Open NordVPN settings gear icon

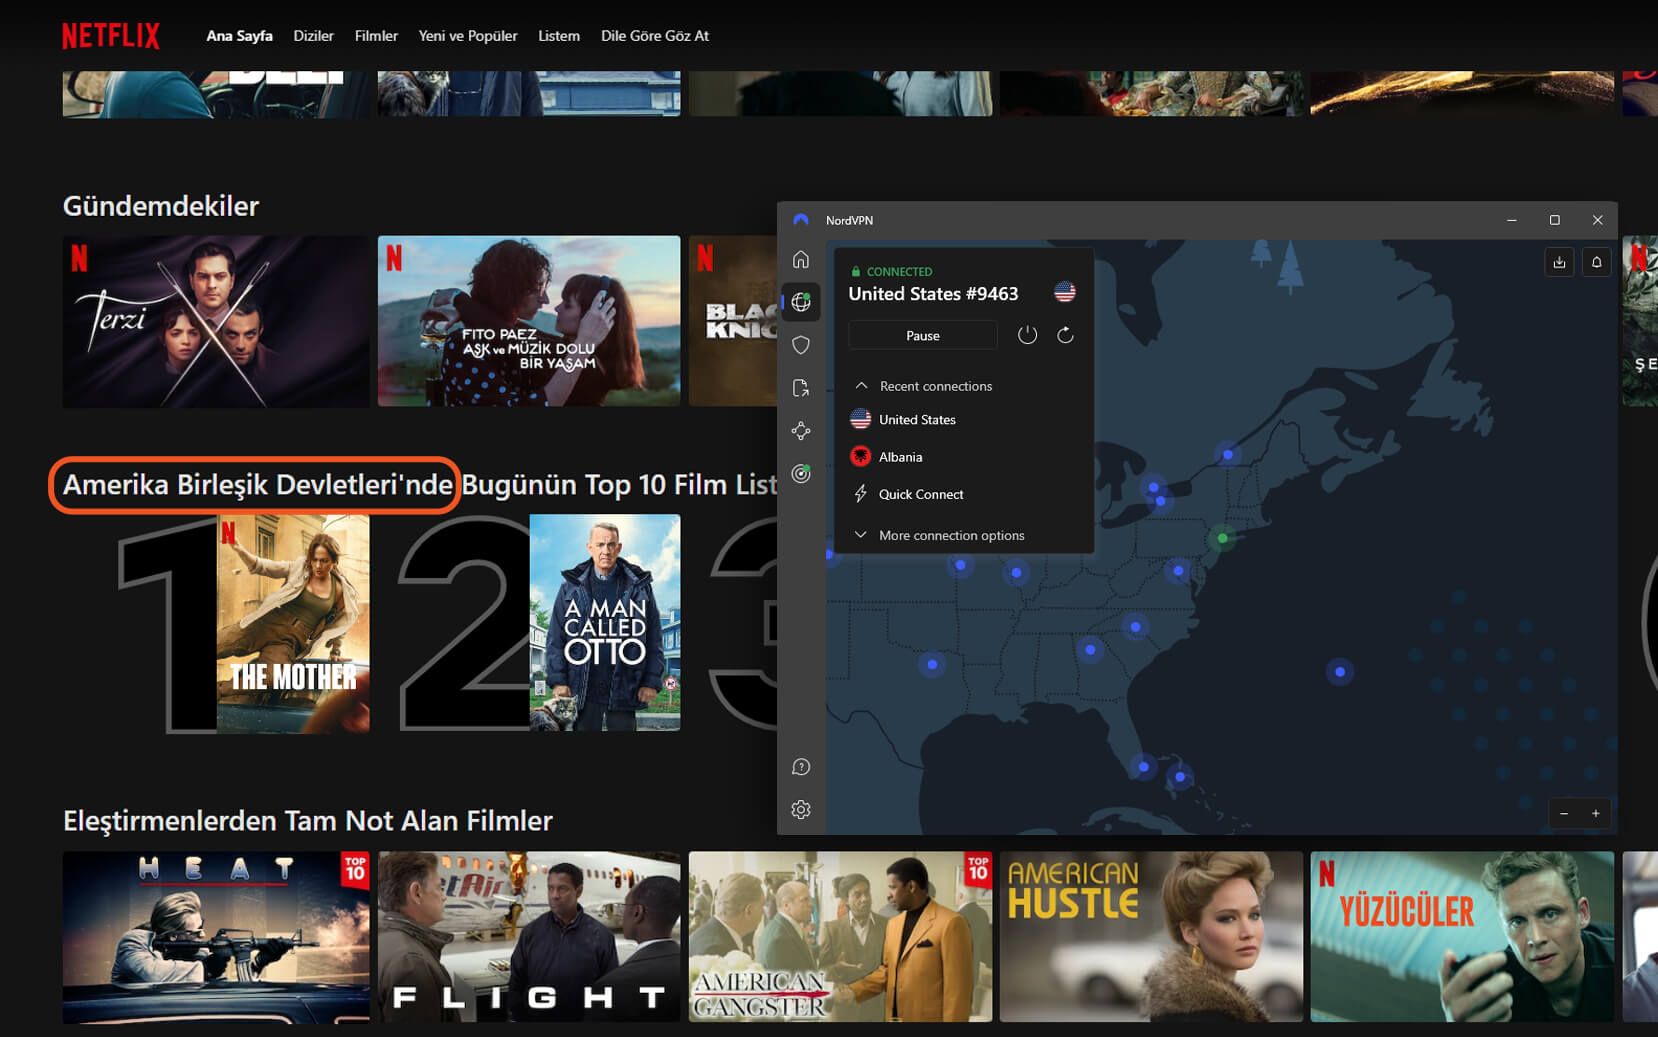coord(801,810)
